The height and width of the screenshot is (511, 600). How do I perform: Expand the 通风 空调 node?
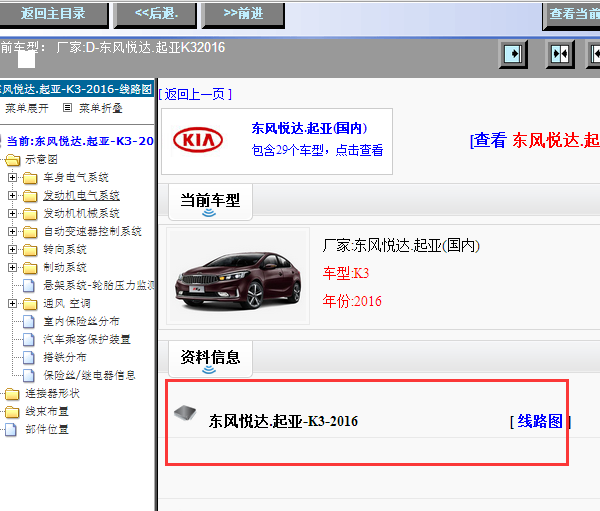12,304
